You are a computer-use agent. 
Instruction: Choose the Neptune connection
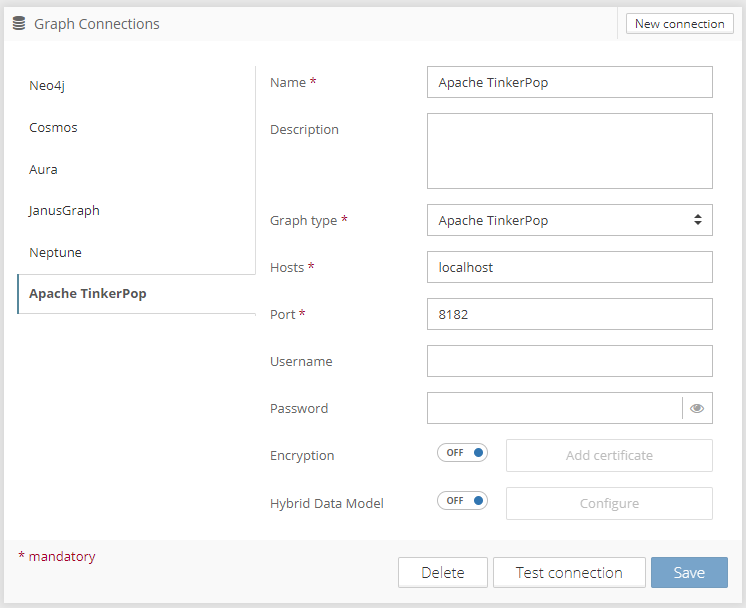pyautogui.click(x=55, y=253)
